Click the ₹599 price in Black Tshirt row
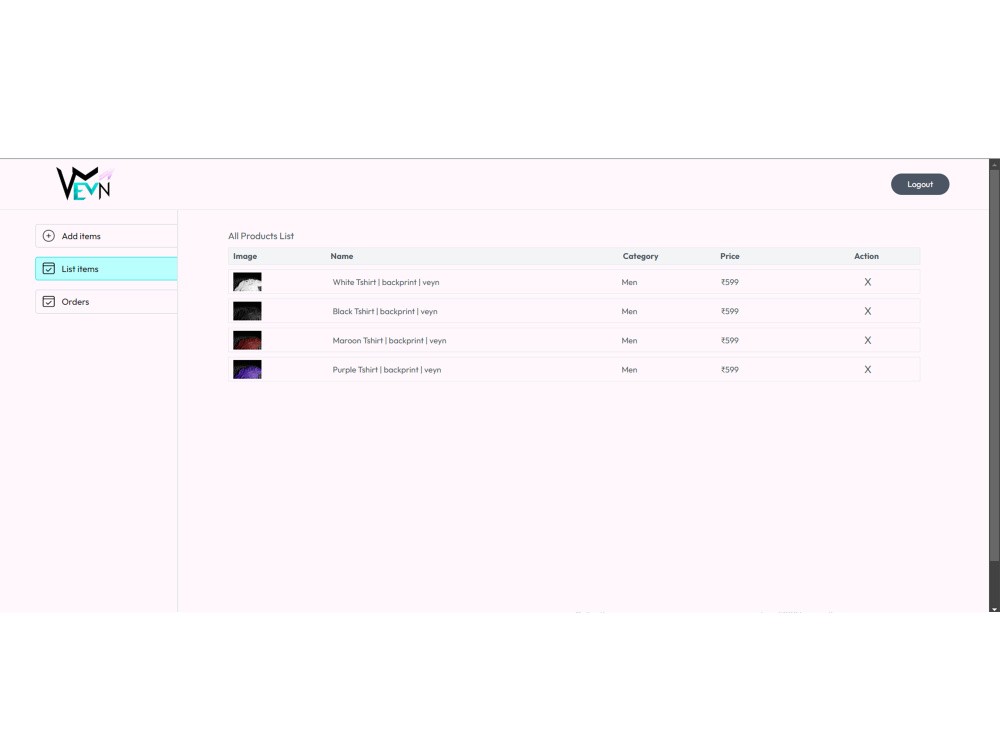 coord(730,311)
